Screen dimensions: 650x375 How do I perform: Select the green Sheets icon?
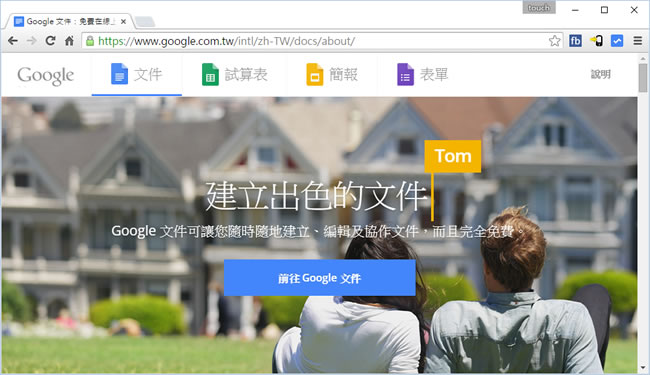point(210,74)
